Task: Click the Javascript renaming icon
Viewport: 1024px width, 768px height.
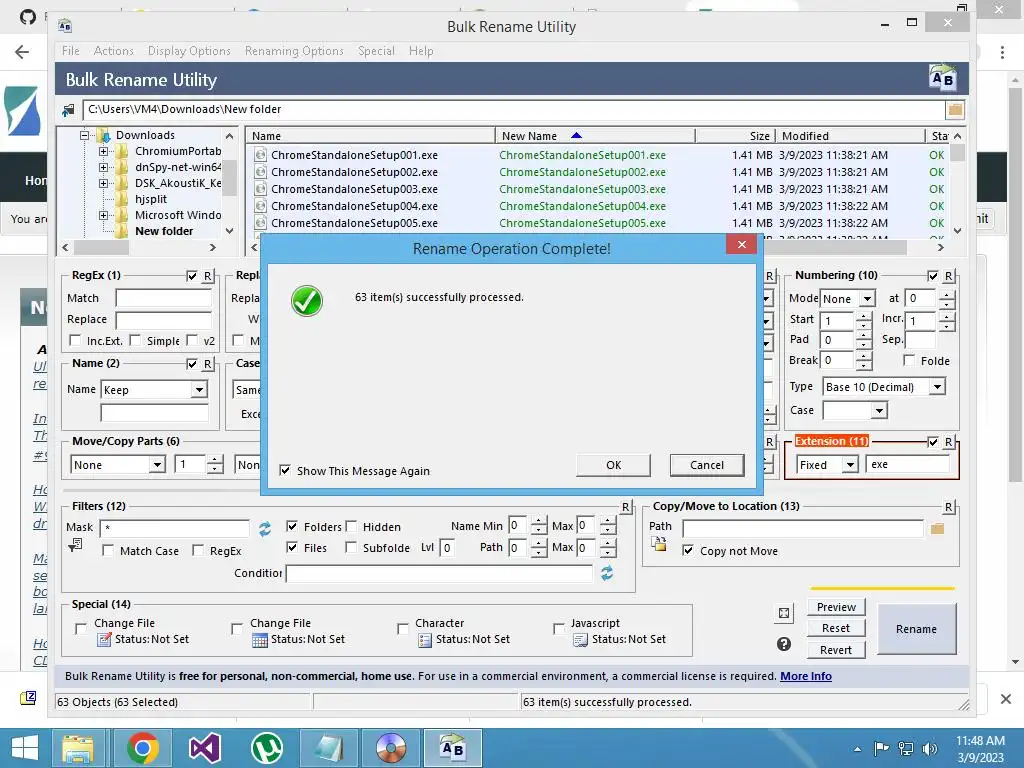Action: (x=581, y=639)
